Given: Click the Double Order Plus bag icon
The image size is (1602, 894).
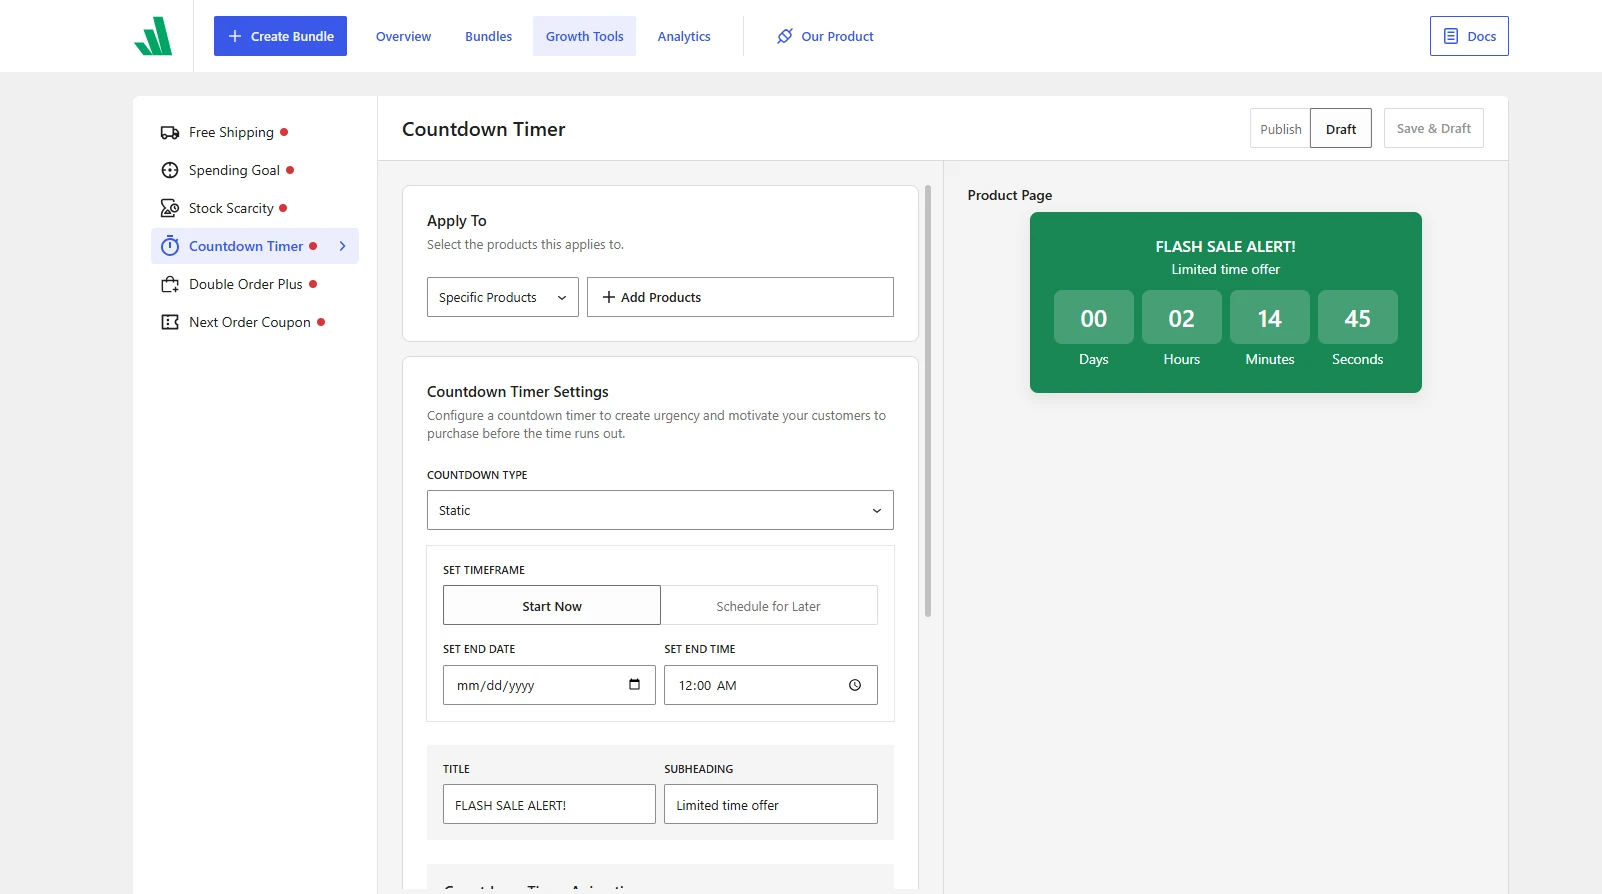Looking at the screenshot, I should point(170,284).
